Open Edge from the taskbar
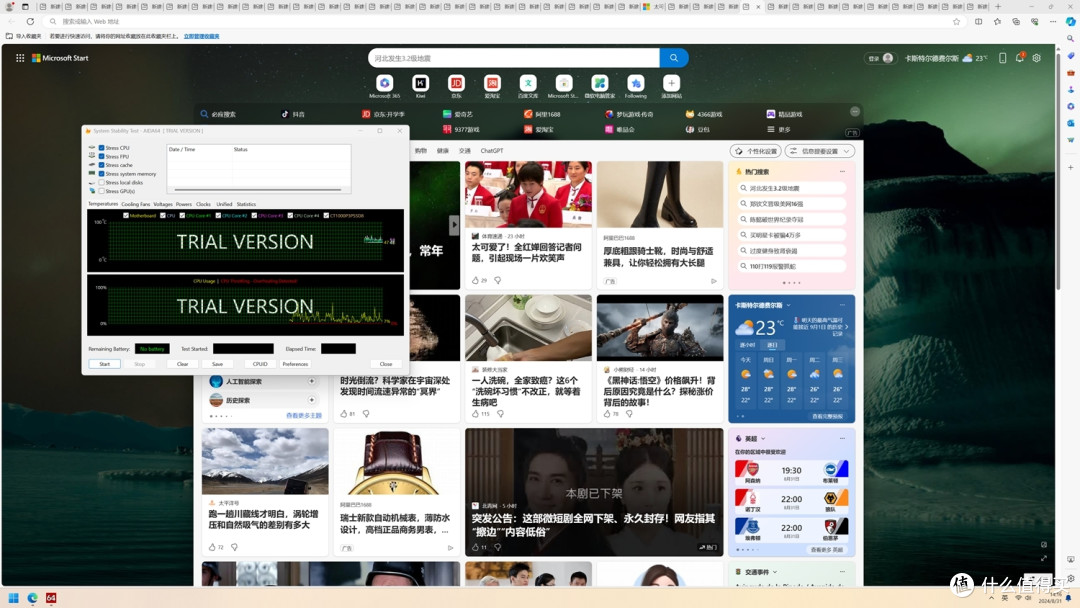Screen dimensions: 1080x608 (x=32, y=598)
